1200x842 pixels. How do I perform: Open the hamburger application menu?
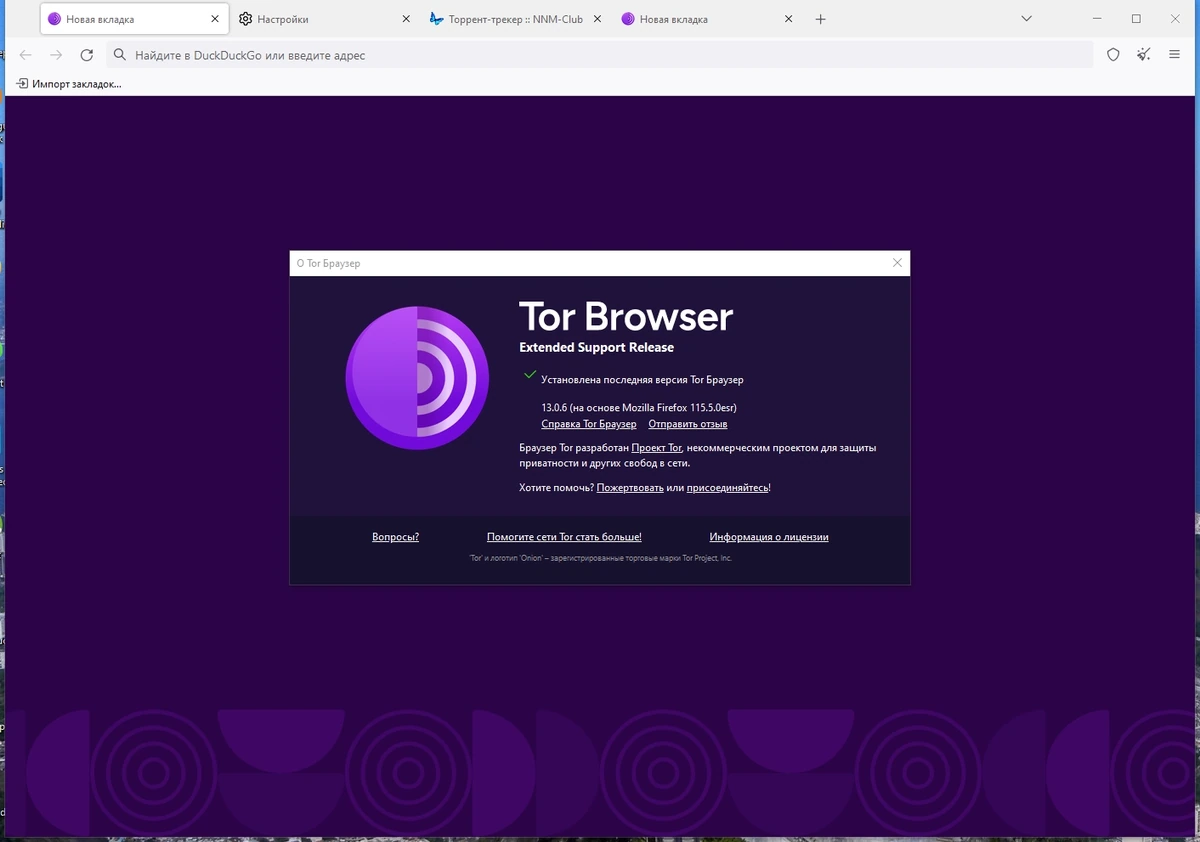click(x=1175, y=55)
